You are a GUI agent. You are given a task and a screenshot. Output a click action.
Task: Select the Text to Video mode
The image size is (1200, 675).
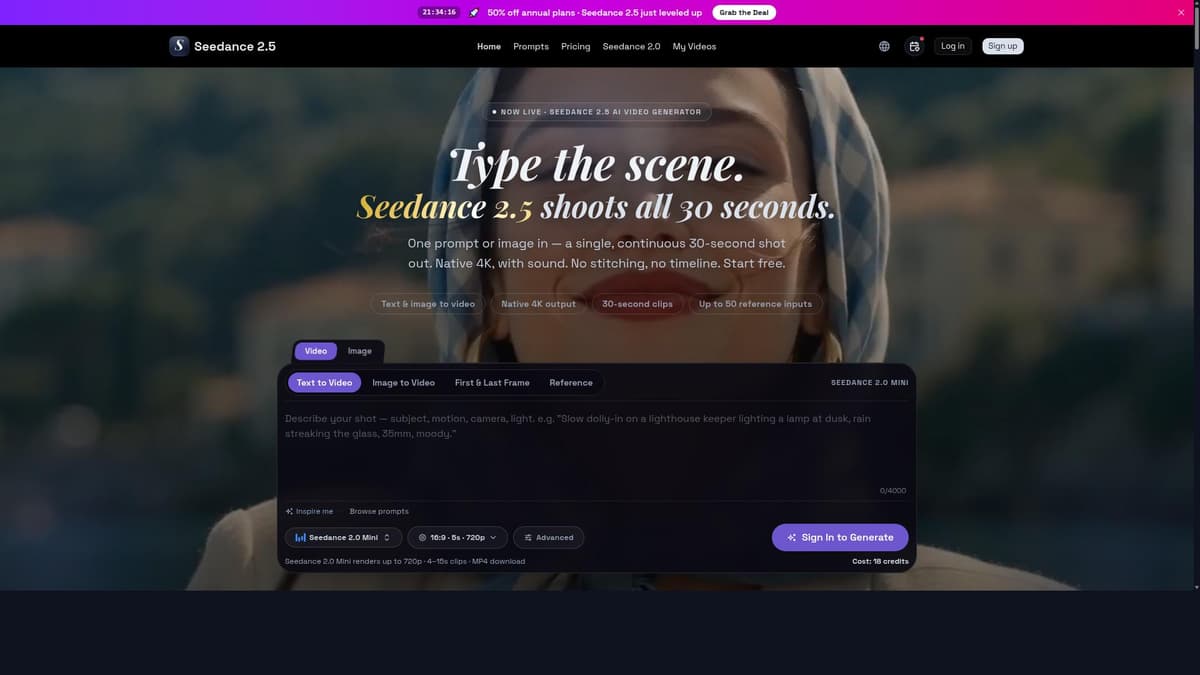pos(324,383)
